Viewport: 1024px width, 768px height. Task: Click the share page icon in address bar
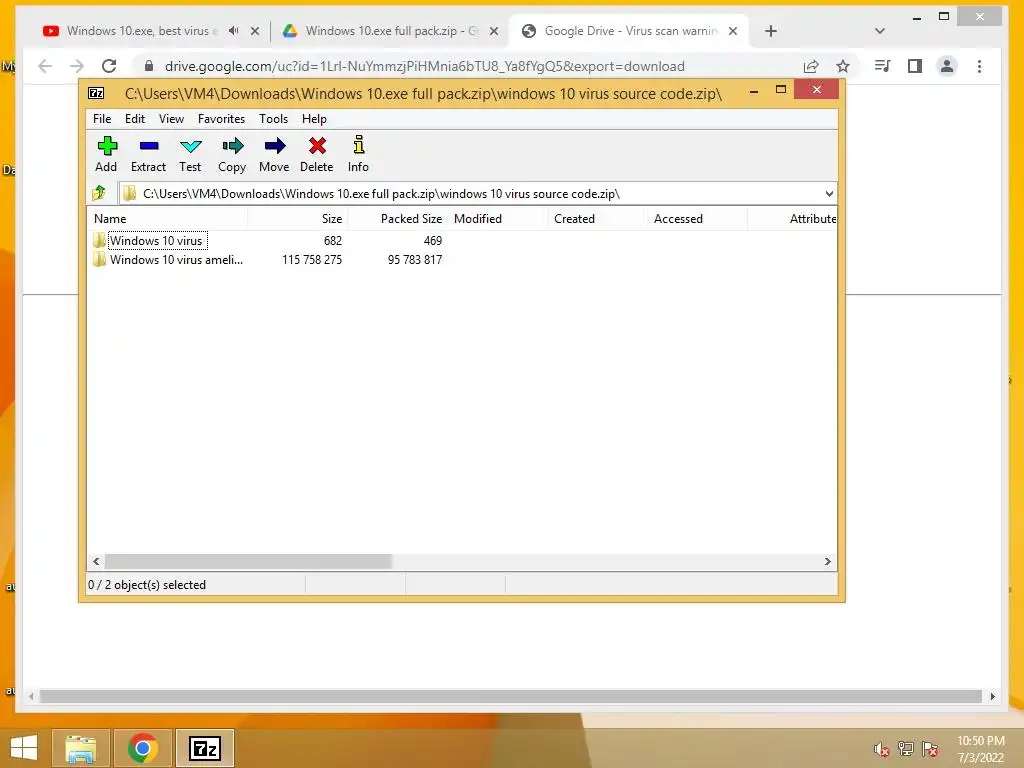(x=811, y=66)
